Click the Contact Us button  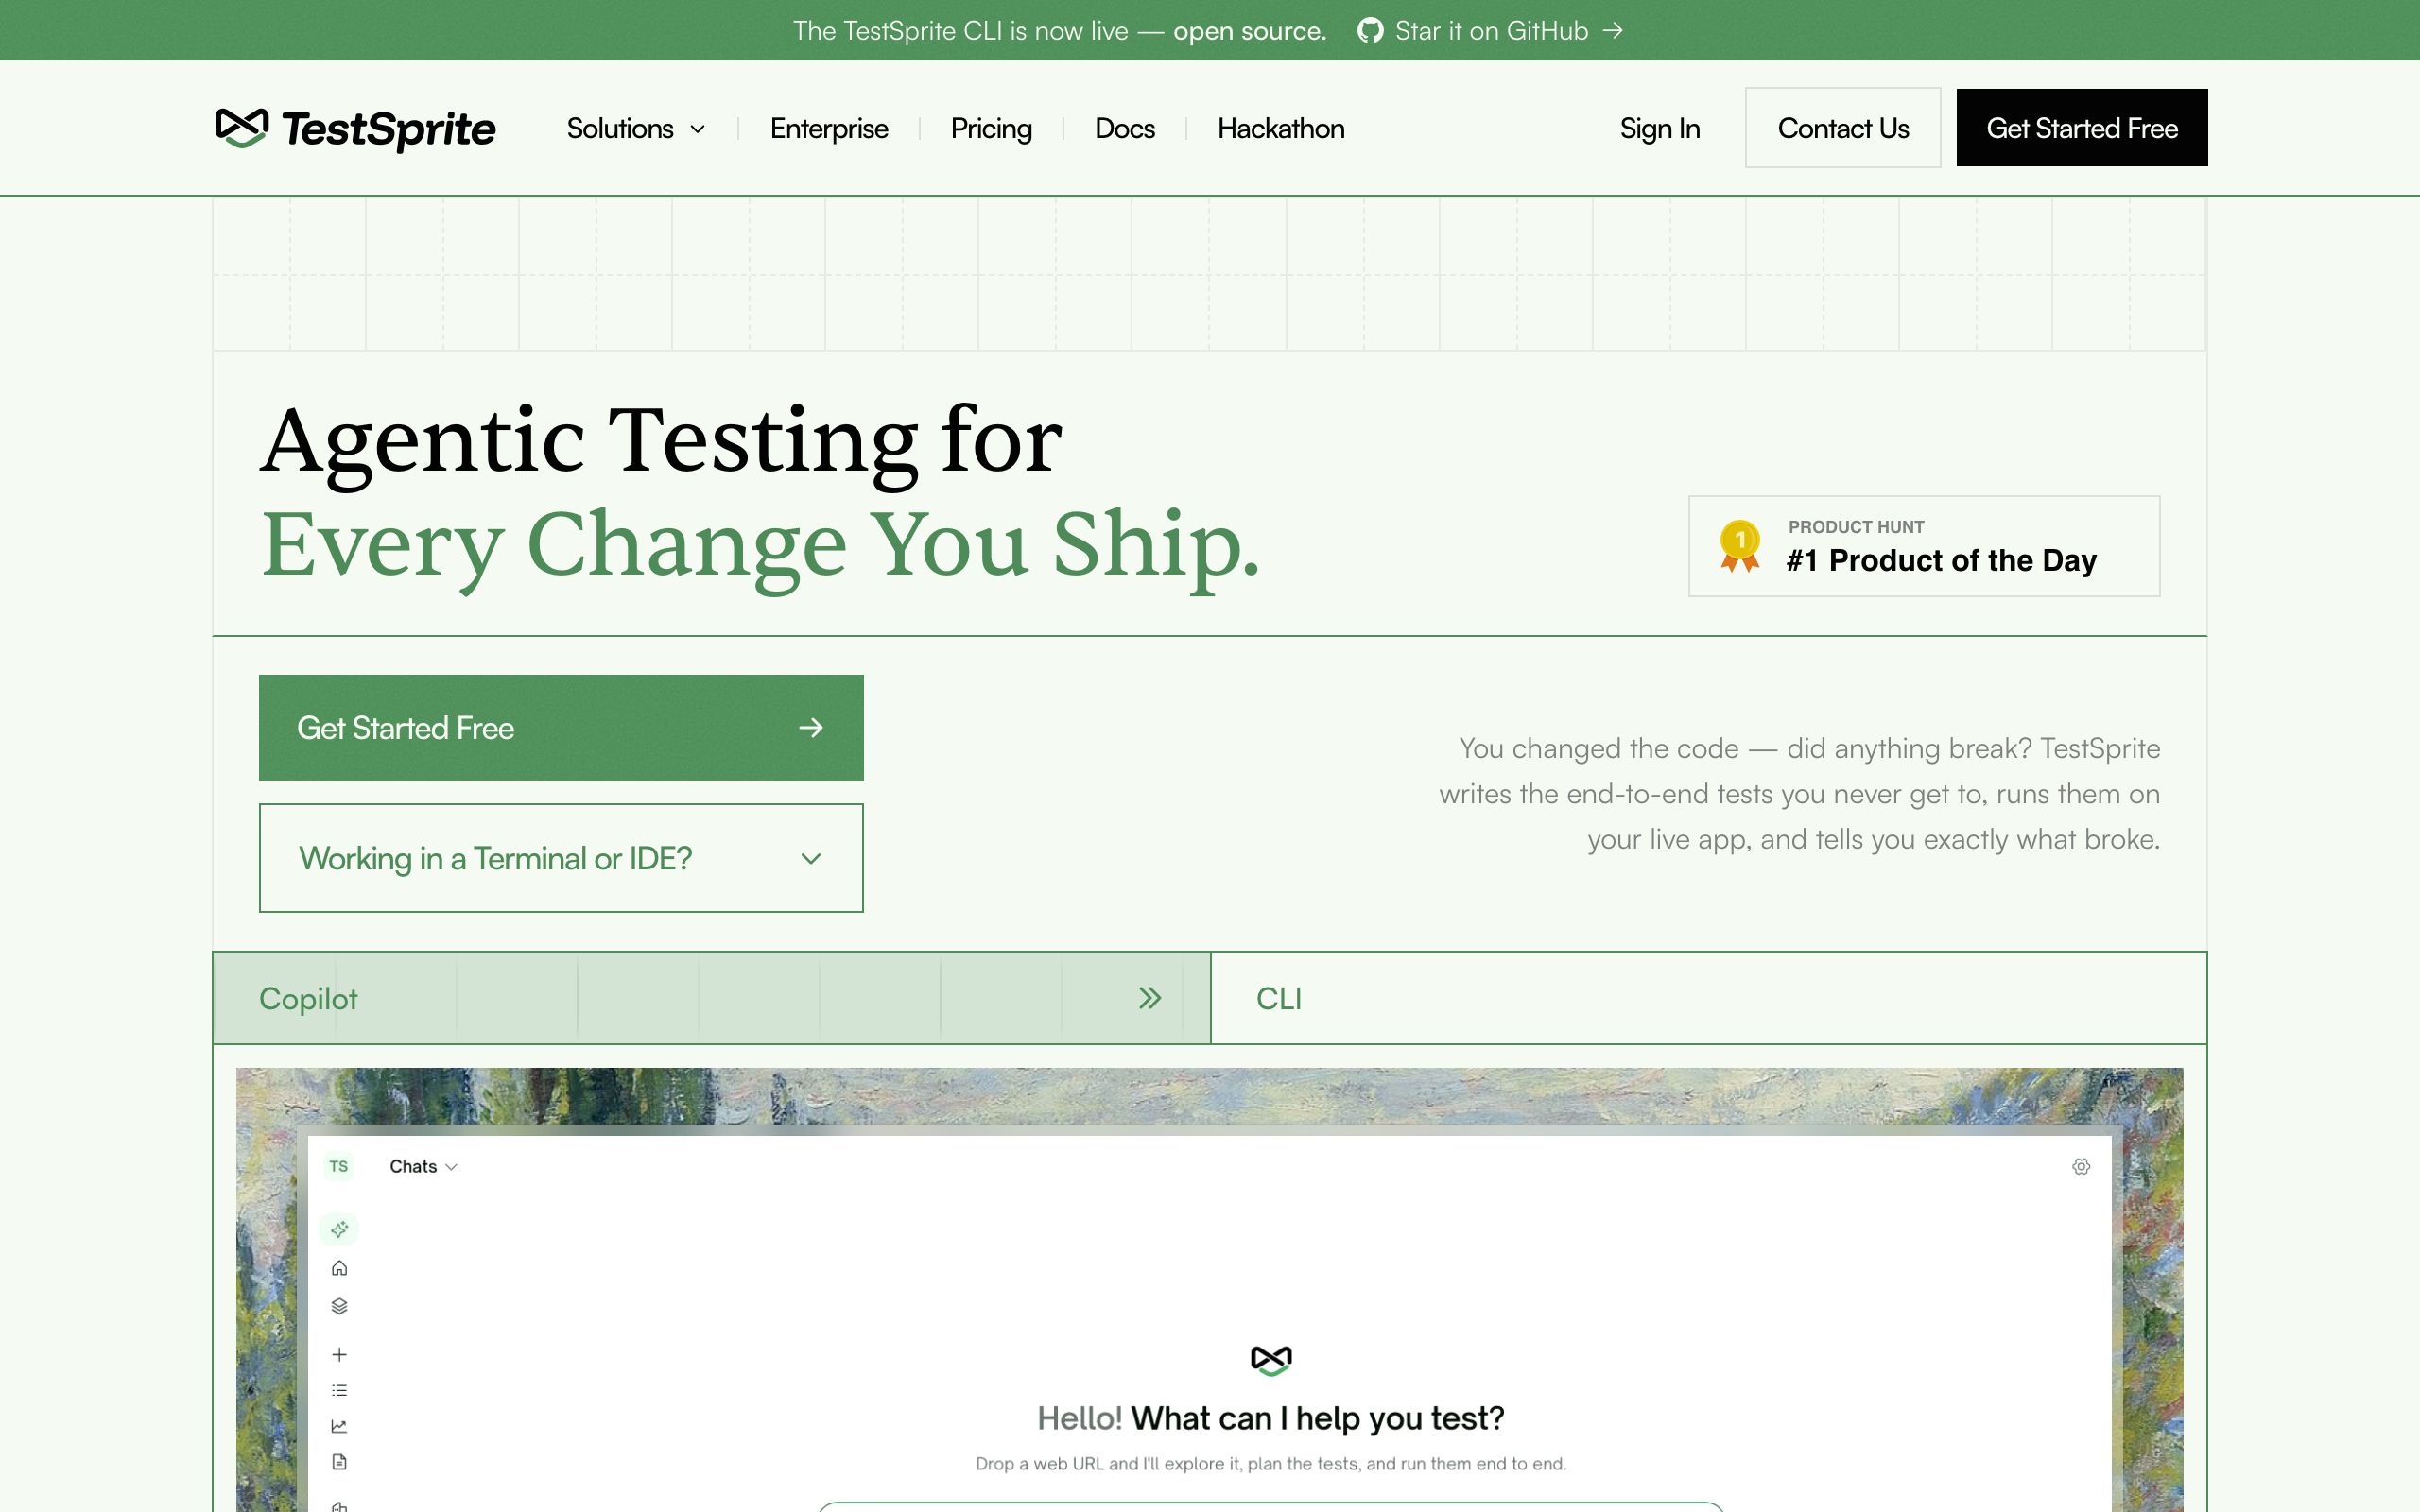(x=1843, y=128)
